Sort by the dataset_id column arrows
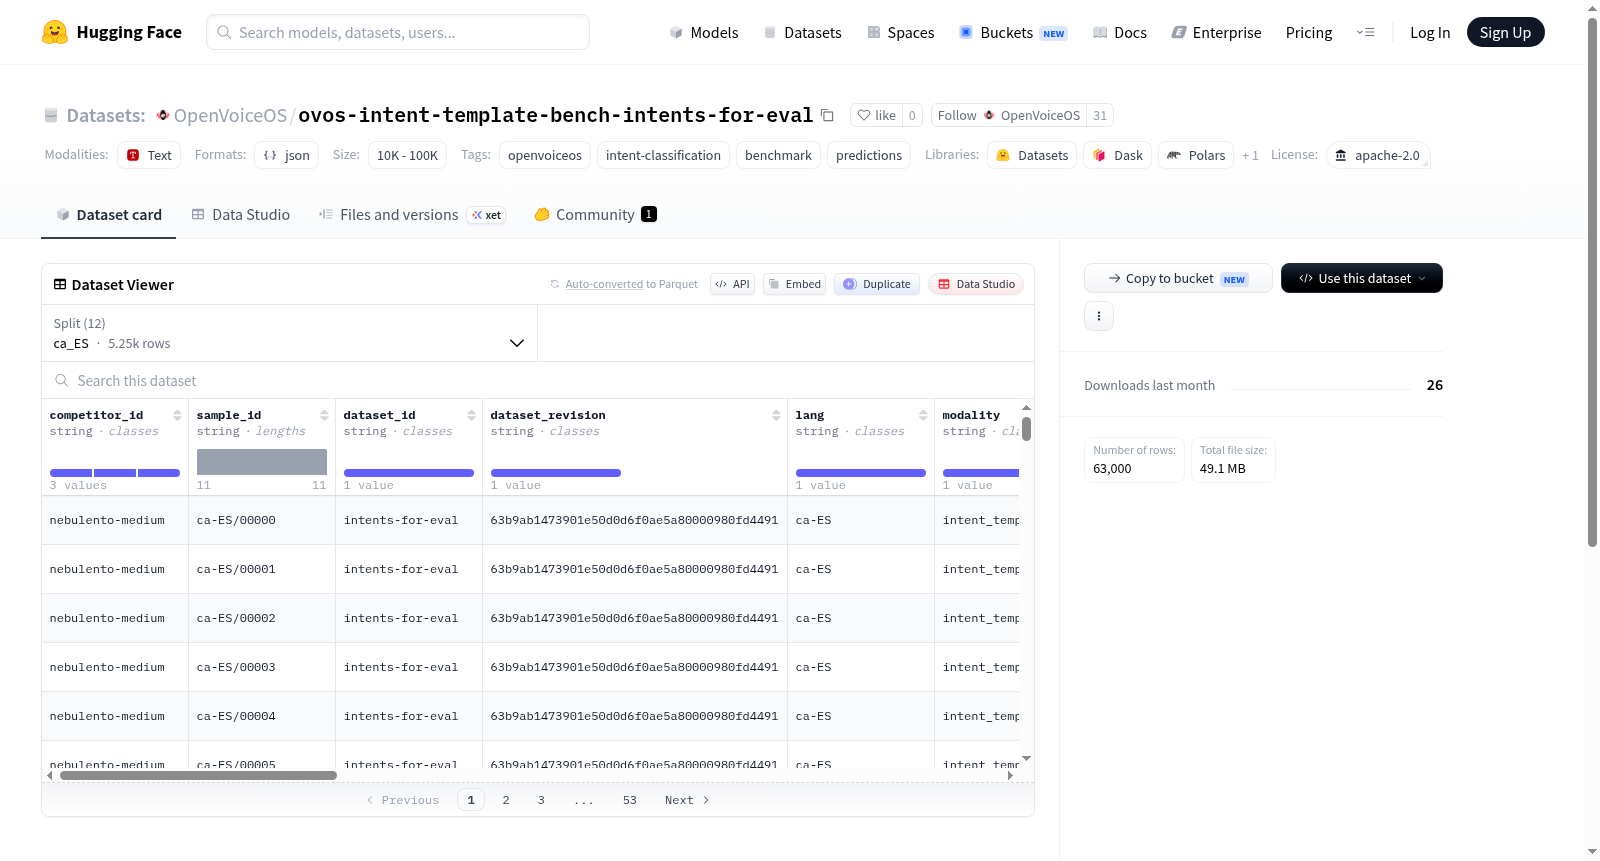The height and width of the screenshot is (861, 1600). pyautogui.click(x=471, y=415)
